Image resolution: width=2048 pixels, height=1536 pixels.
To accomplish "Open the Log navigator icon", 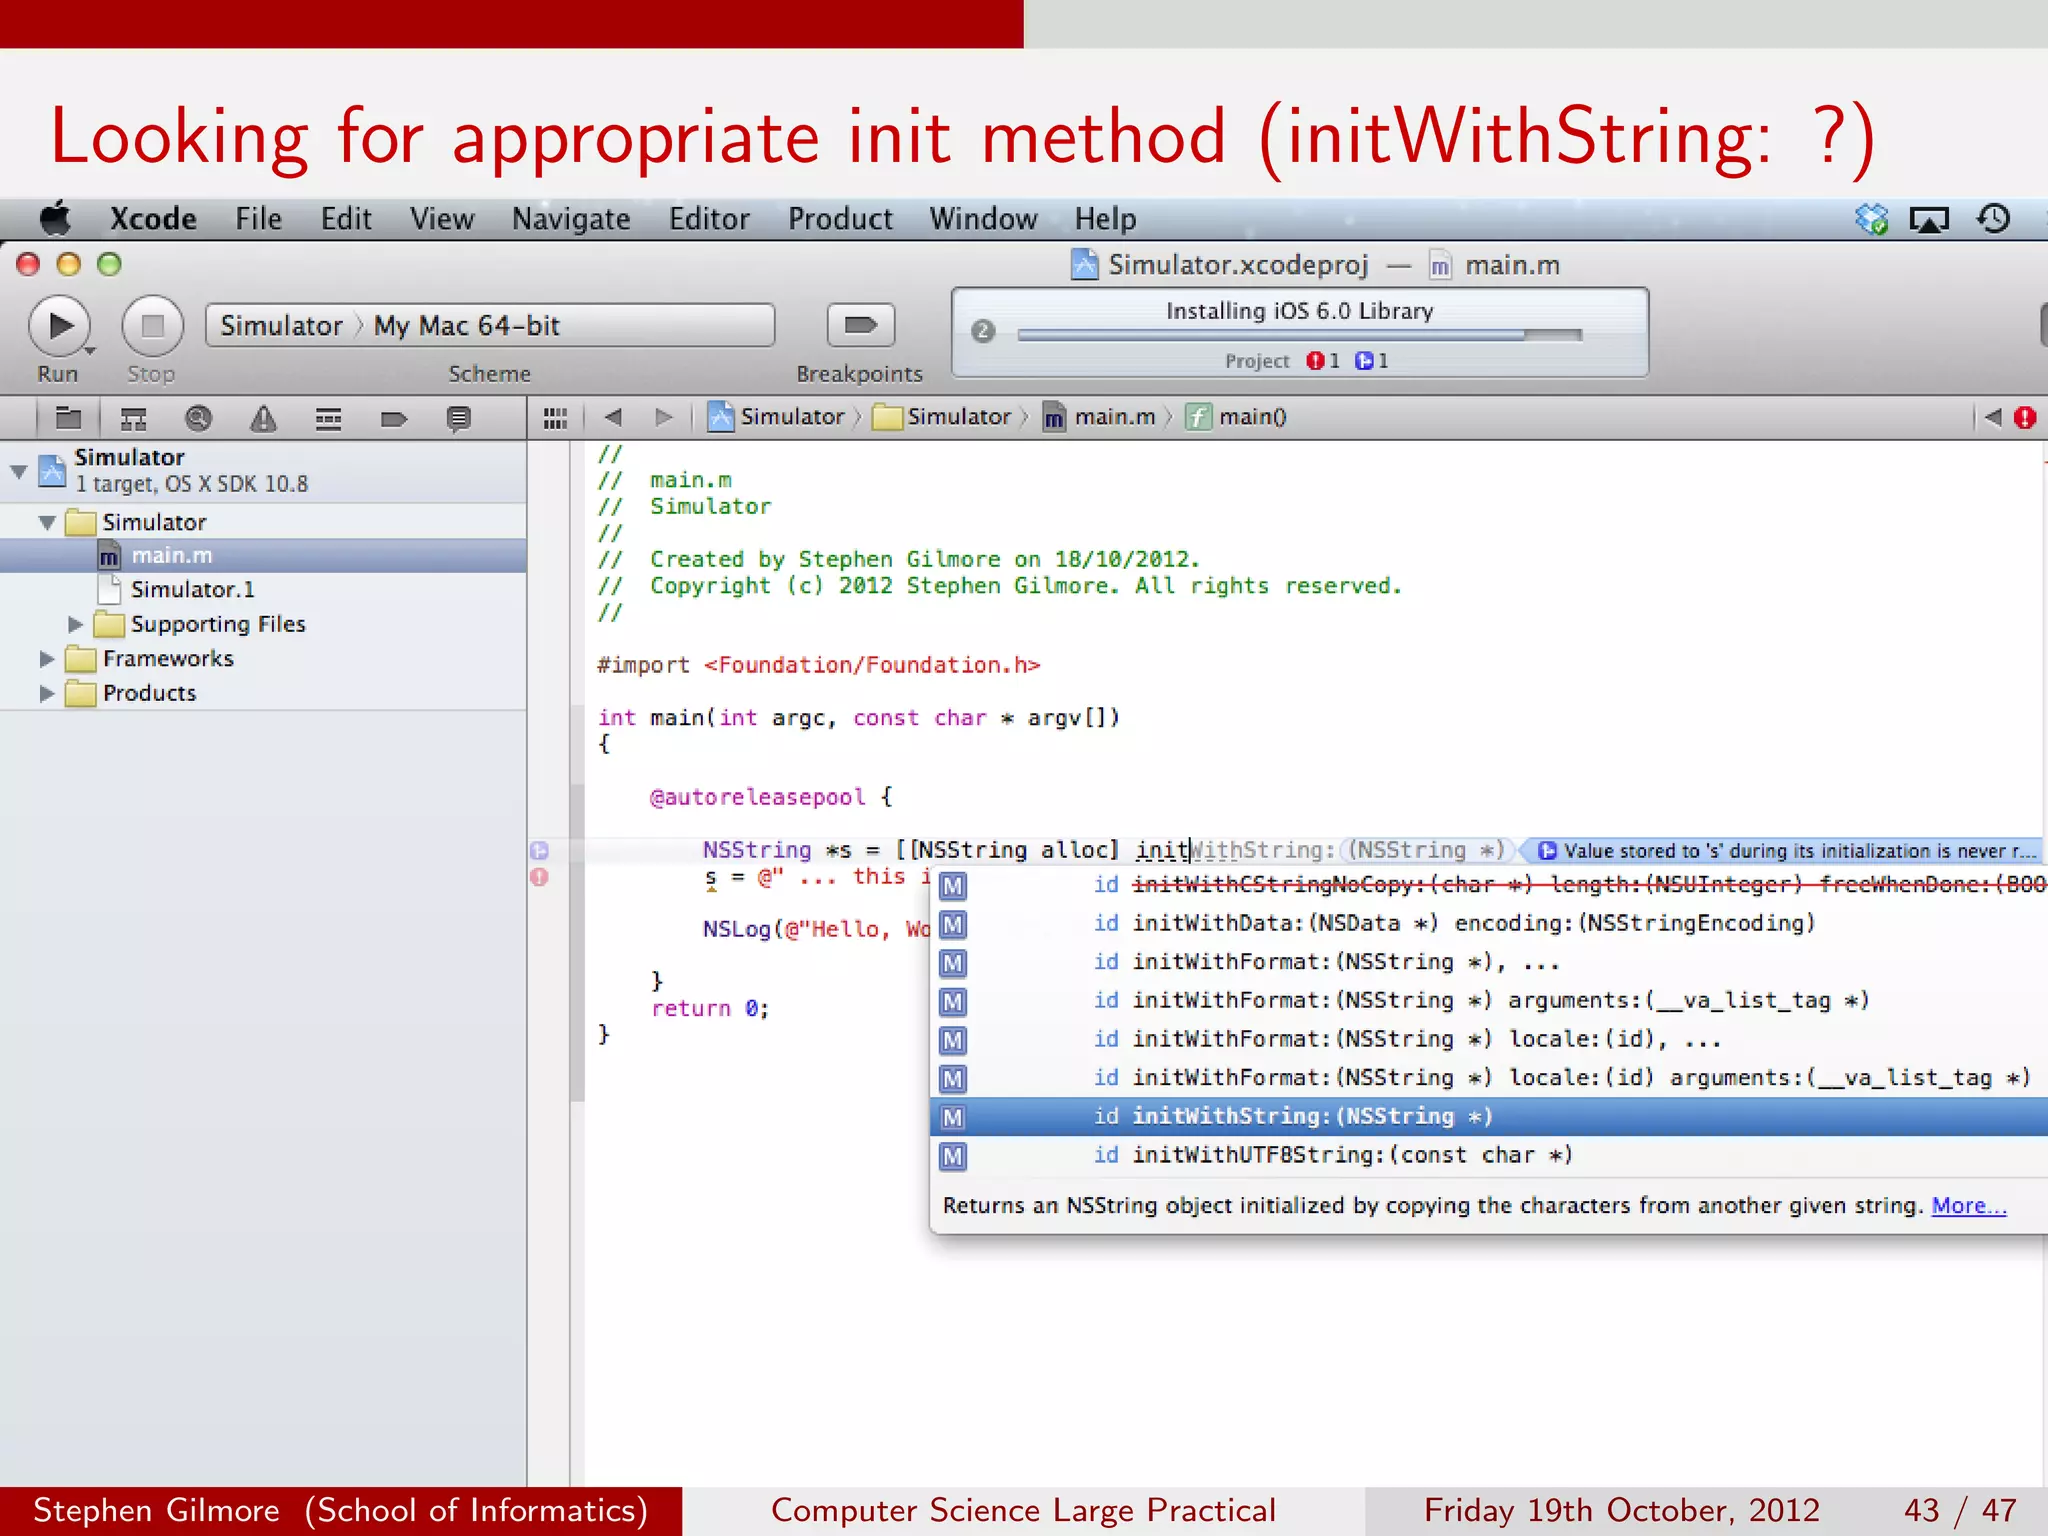I will pos(458,418).
